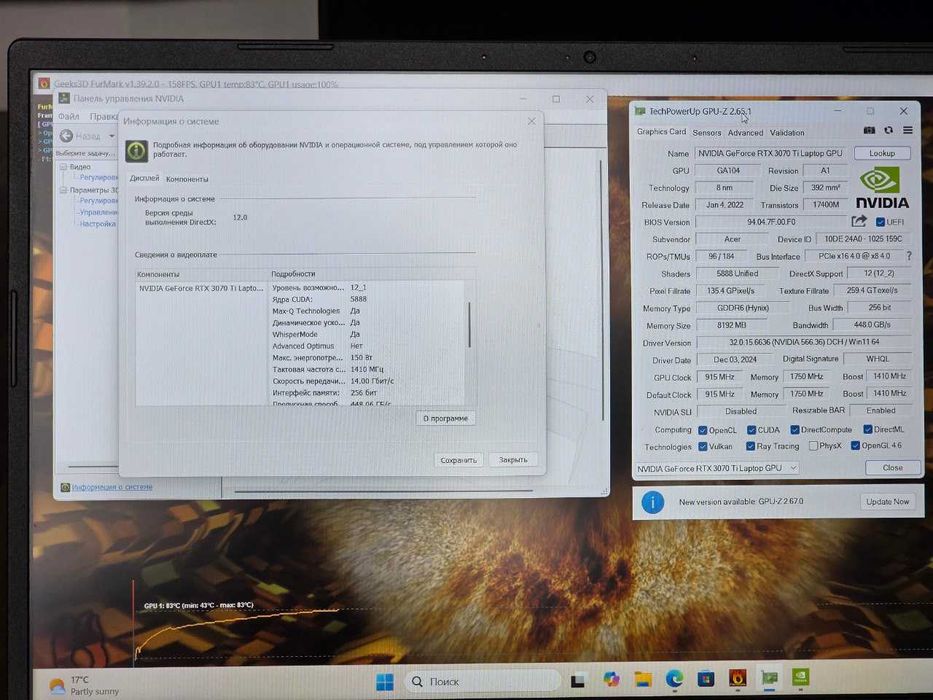Click the NVIDIA Control Panel Back arrow icon
Screen dimensions: 933x700
(x=66, y=136)
